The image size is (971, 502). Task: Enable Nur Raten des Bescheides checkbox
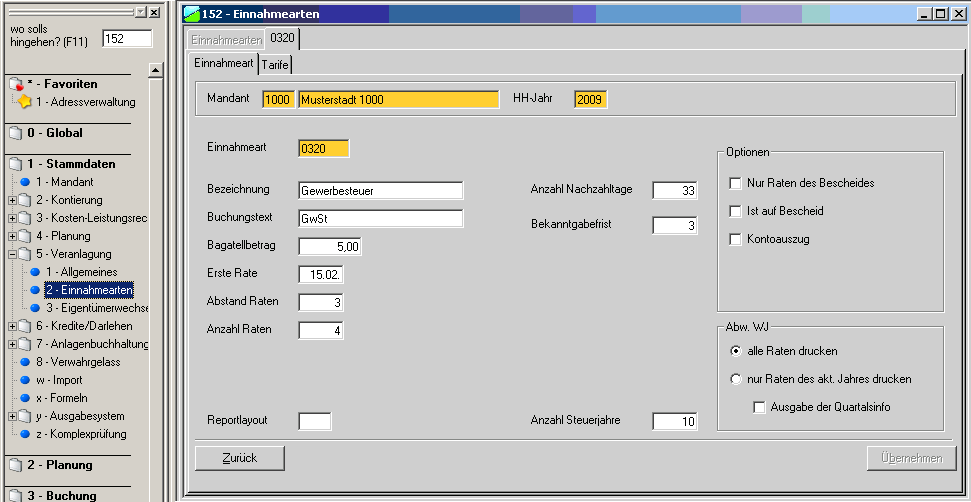pos(736,183)
